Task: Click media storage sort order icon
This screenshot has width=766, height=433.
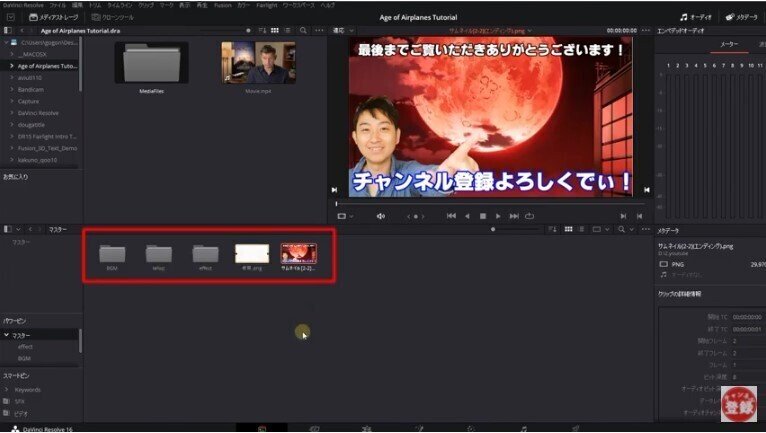Action: [262, 30]
